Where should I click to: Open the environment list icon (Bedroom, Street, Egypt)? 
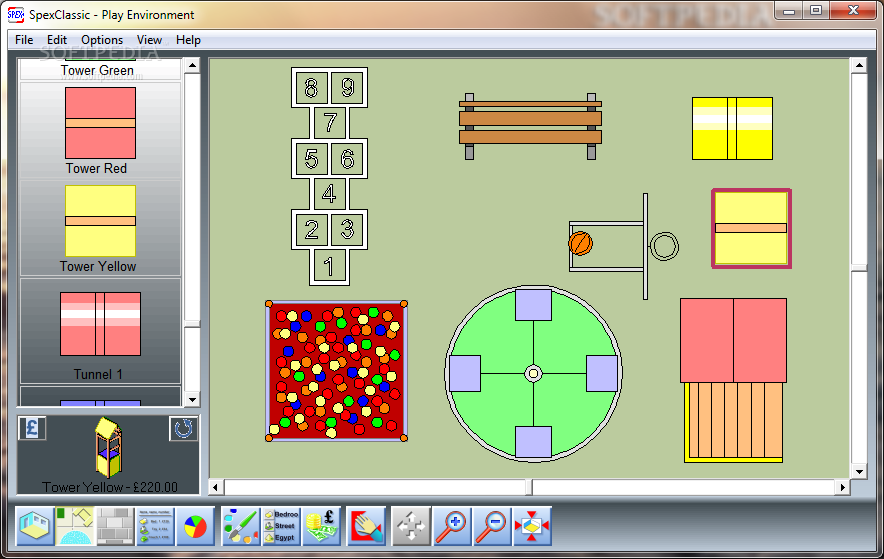[x=281, y=526]
